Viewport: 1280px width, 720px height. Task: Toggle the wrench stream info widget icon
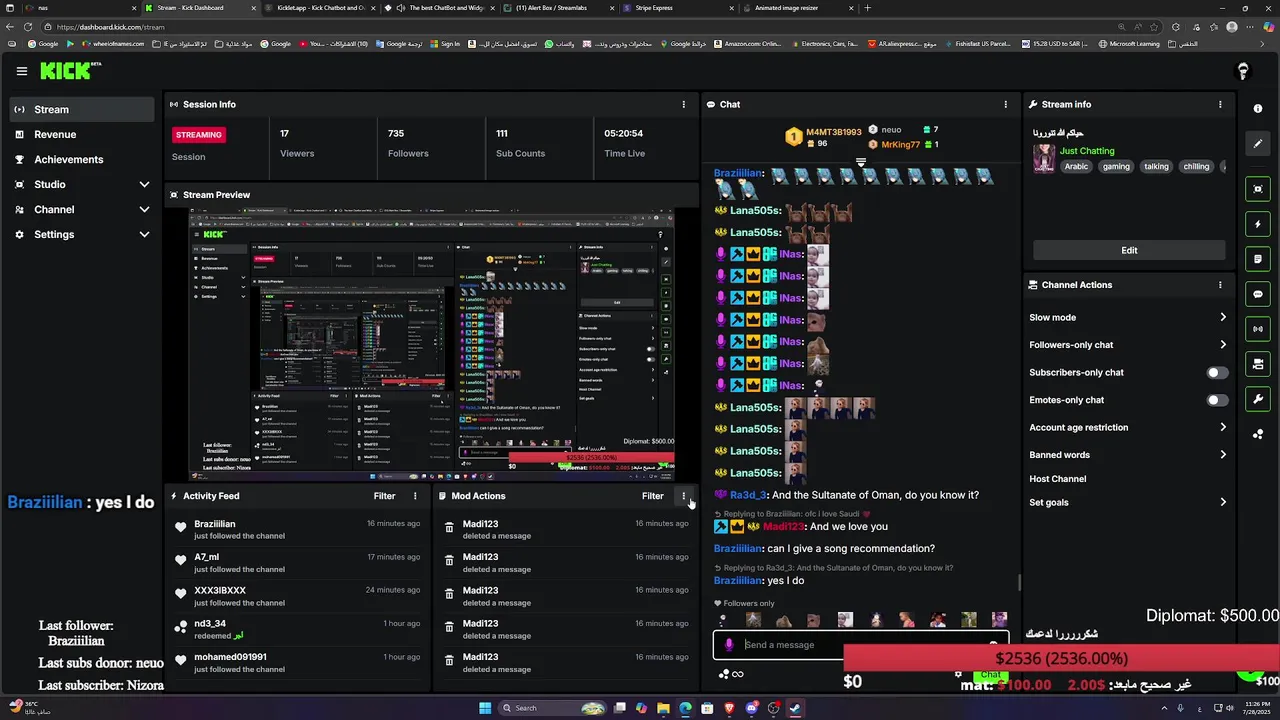click(1258, 399)
